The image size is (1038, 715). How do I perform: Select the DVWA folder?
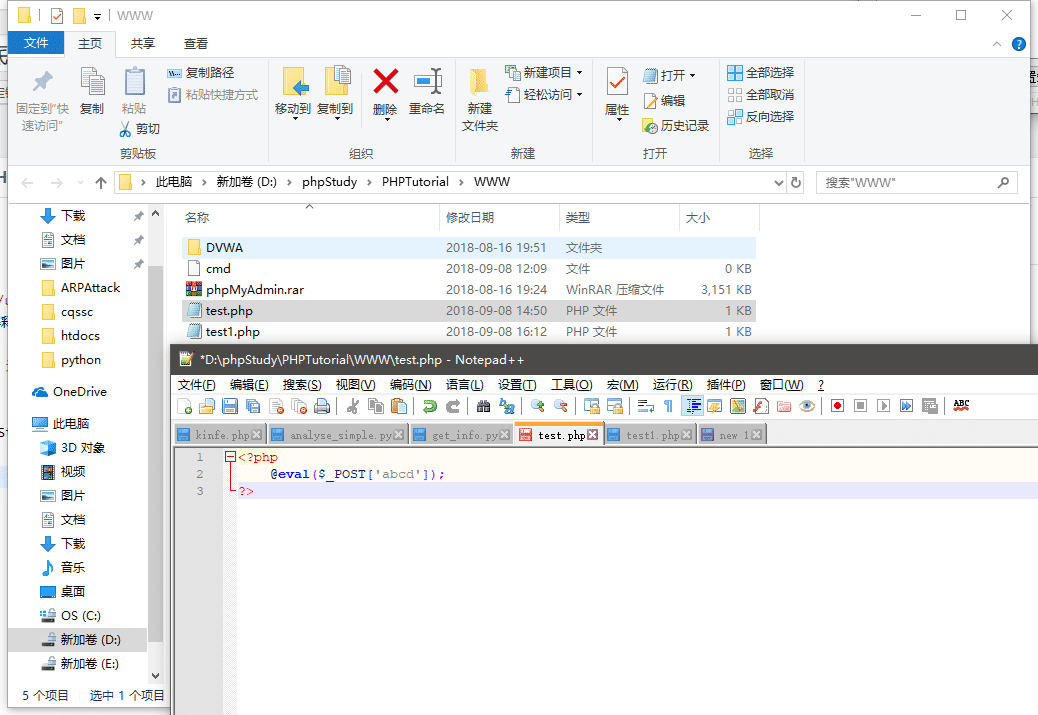pyautogui.click(x=469, y=248)
